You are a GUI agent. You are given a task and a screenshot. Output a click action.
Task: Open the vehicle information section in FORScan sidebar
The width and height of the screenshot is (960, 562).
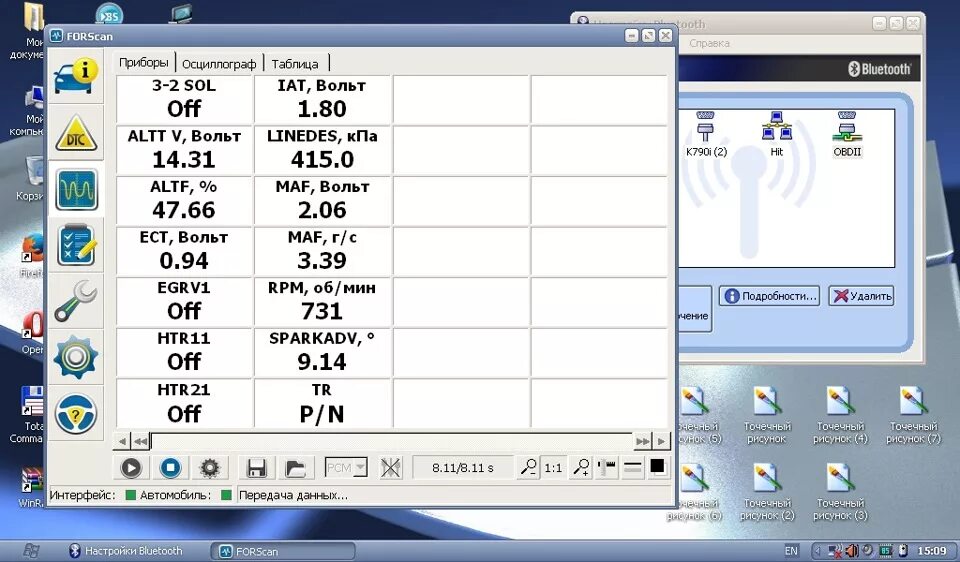76,76
